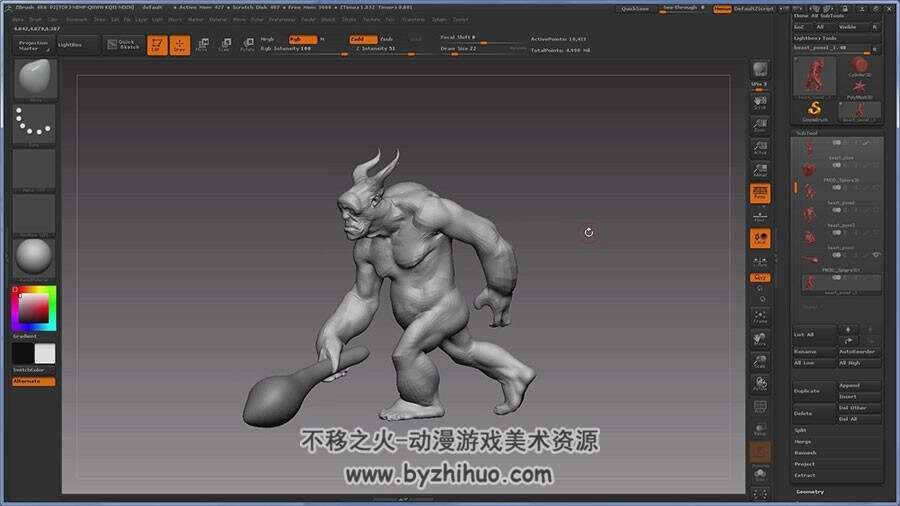This screenshot has height=506, width=900.
Task: Select the Scale transform mode in top shelf
Action: coord(225,45)
